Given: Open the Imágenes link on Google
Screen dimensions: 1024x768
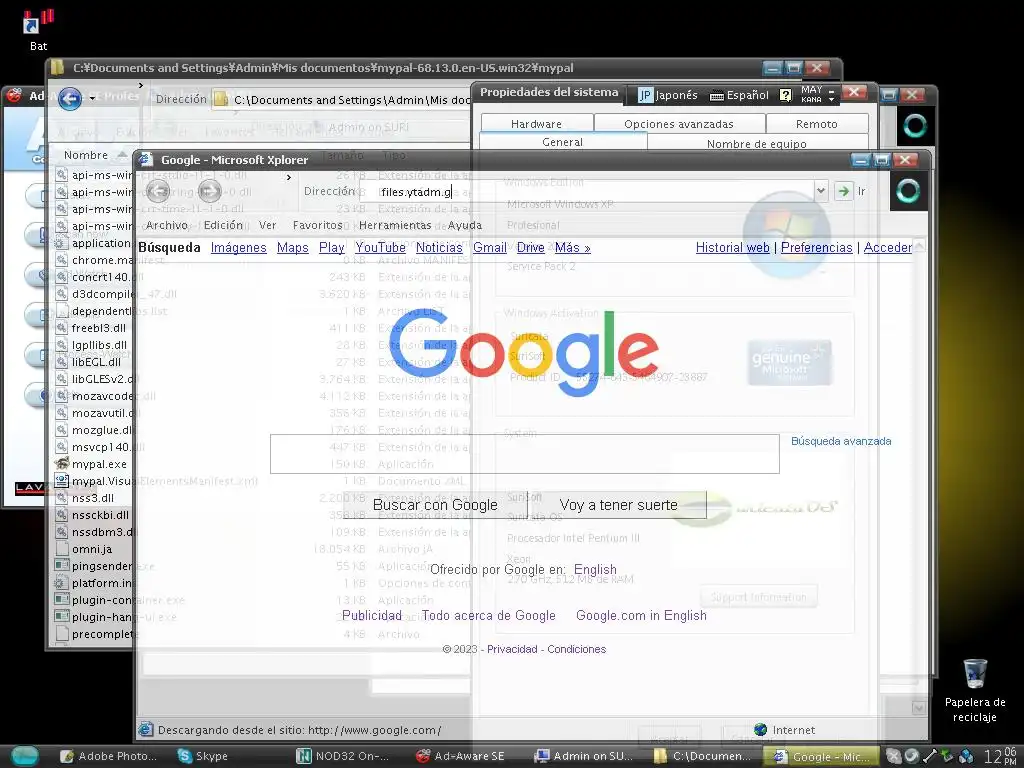Looking at the screenshot, I should pos(238,248).
